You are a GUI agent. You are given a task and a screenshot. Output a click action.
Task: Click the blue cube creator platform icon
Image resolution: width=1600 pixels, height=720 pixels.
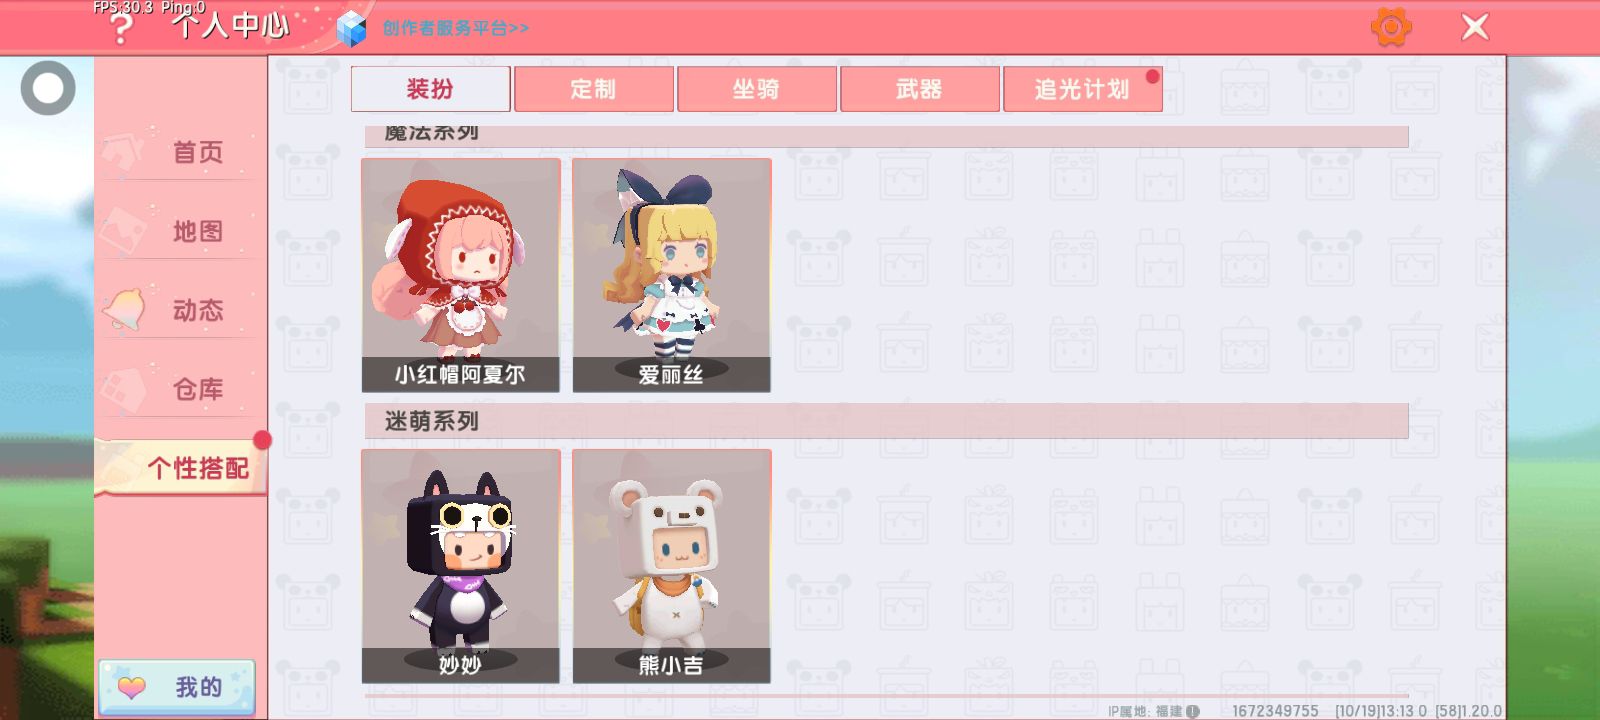pyautogui.click(x=352, y=29)
